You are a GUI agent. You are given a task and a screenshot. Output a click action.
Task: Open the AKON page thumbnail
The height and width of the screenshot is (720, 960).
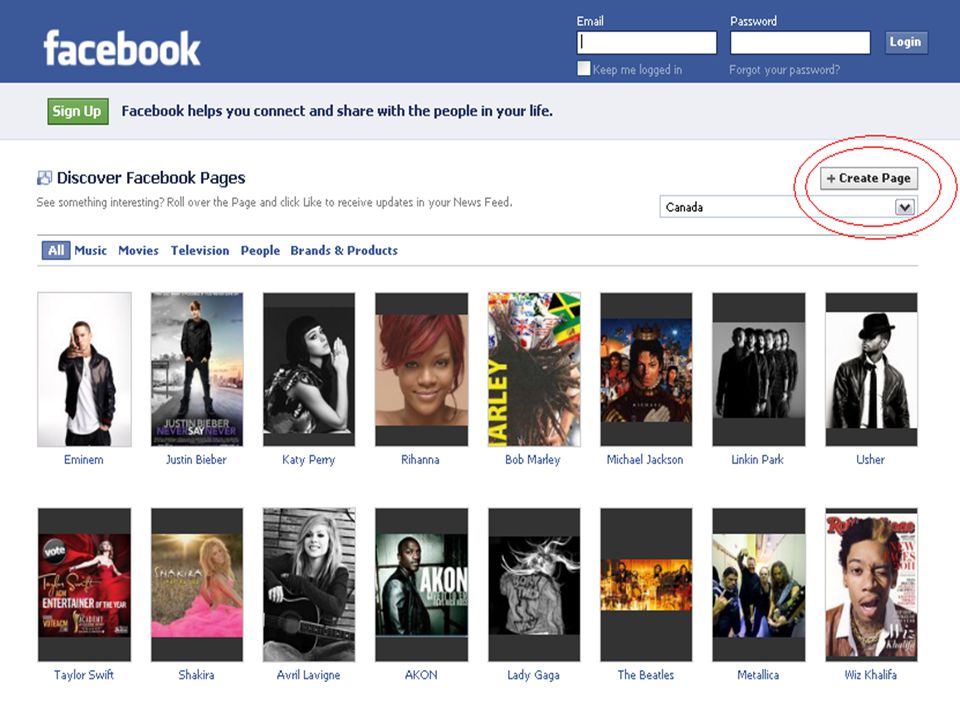[x=421, y=585]
